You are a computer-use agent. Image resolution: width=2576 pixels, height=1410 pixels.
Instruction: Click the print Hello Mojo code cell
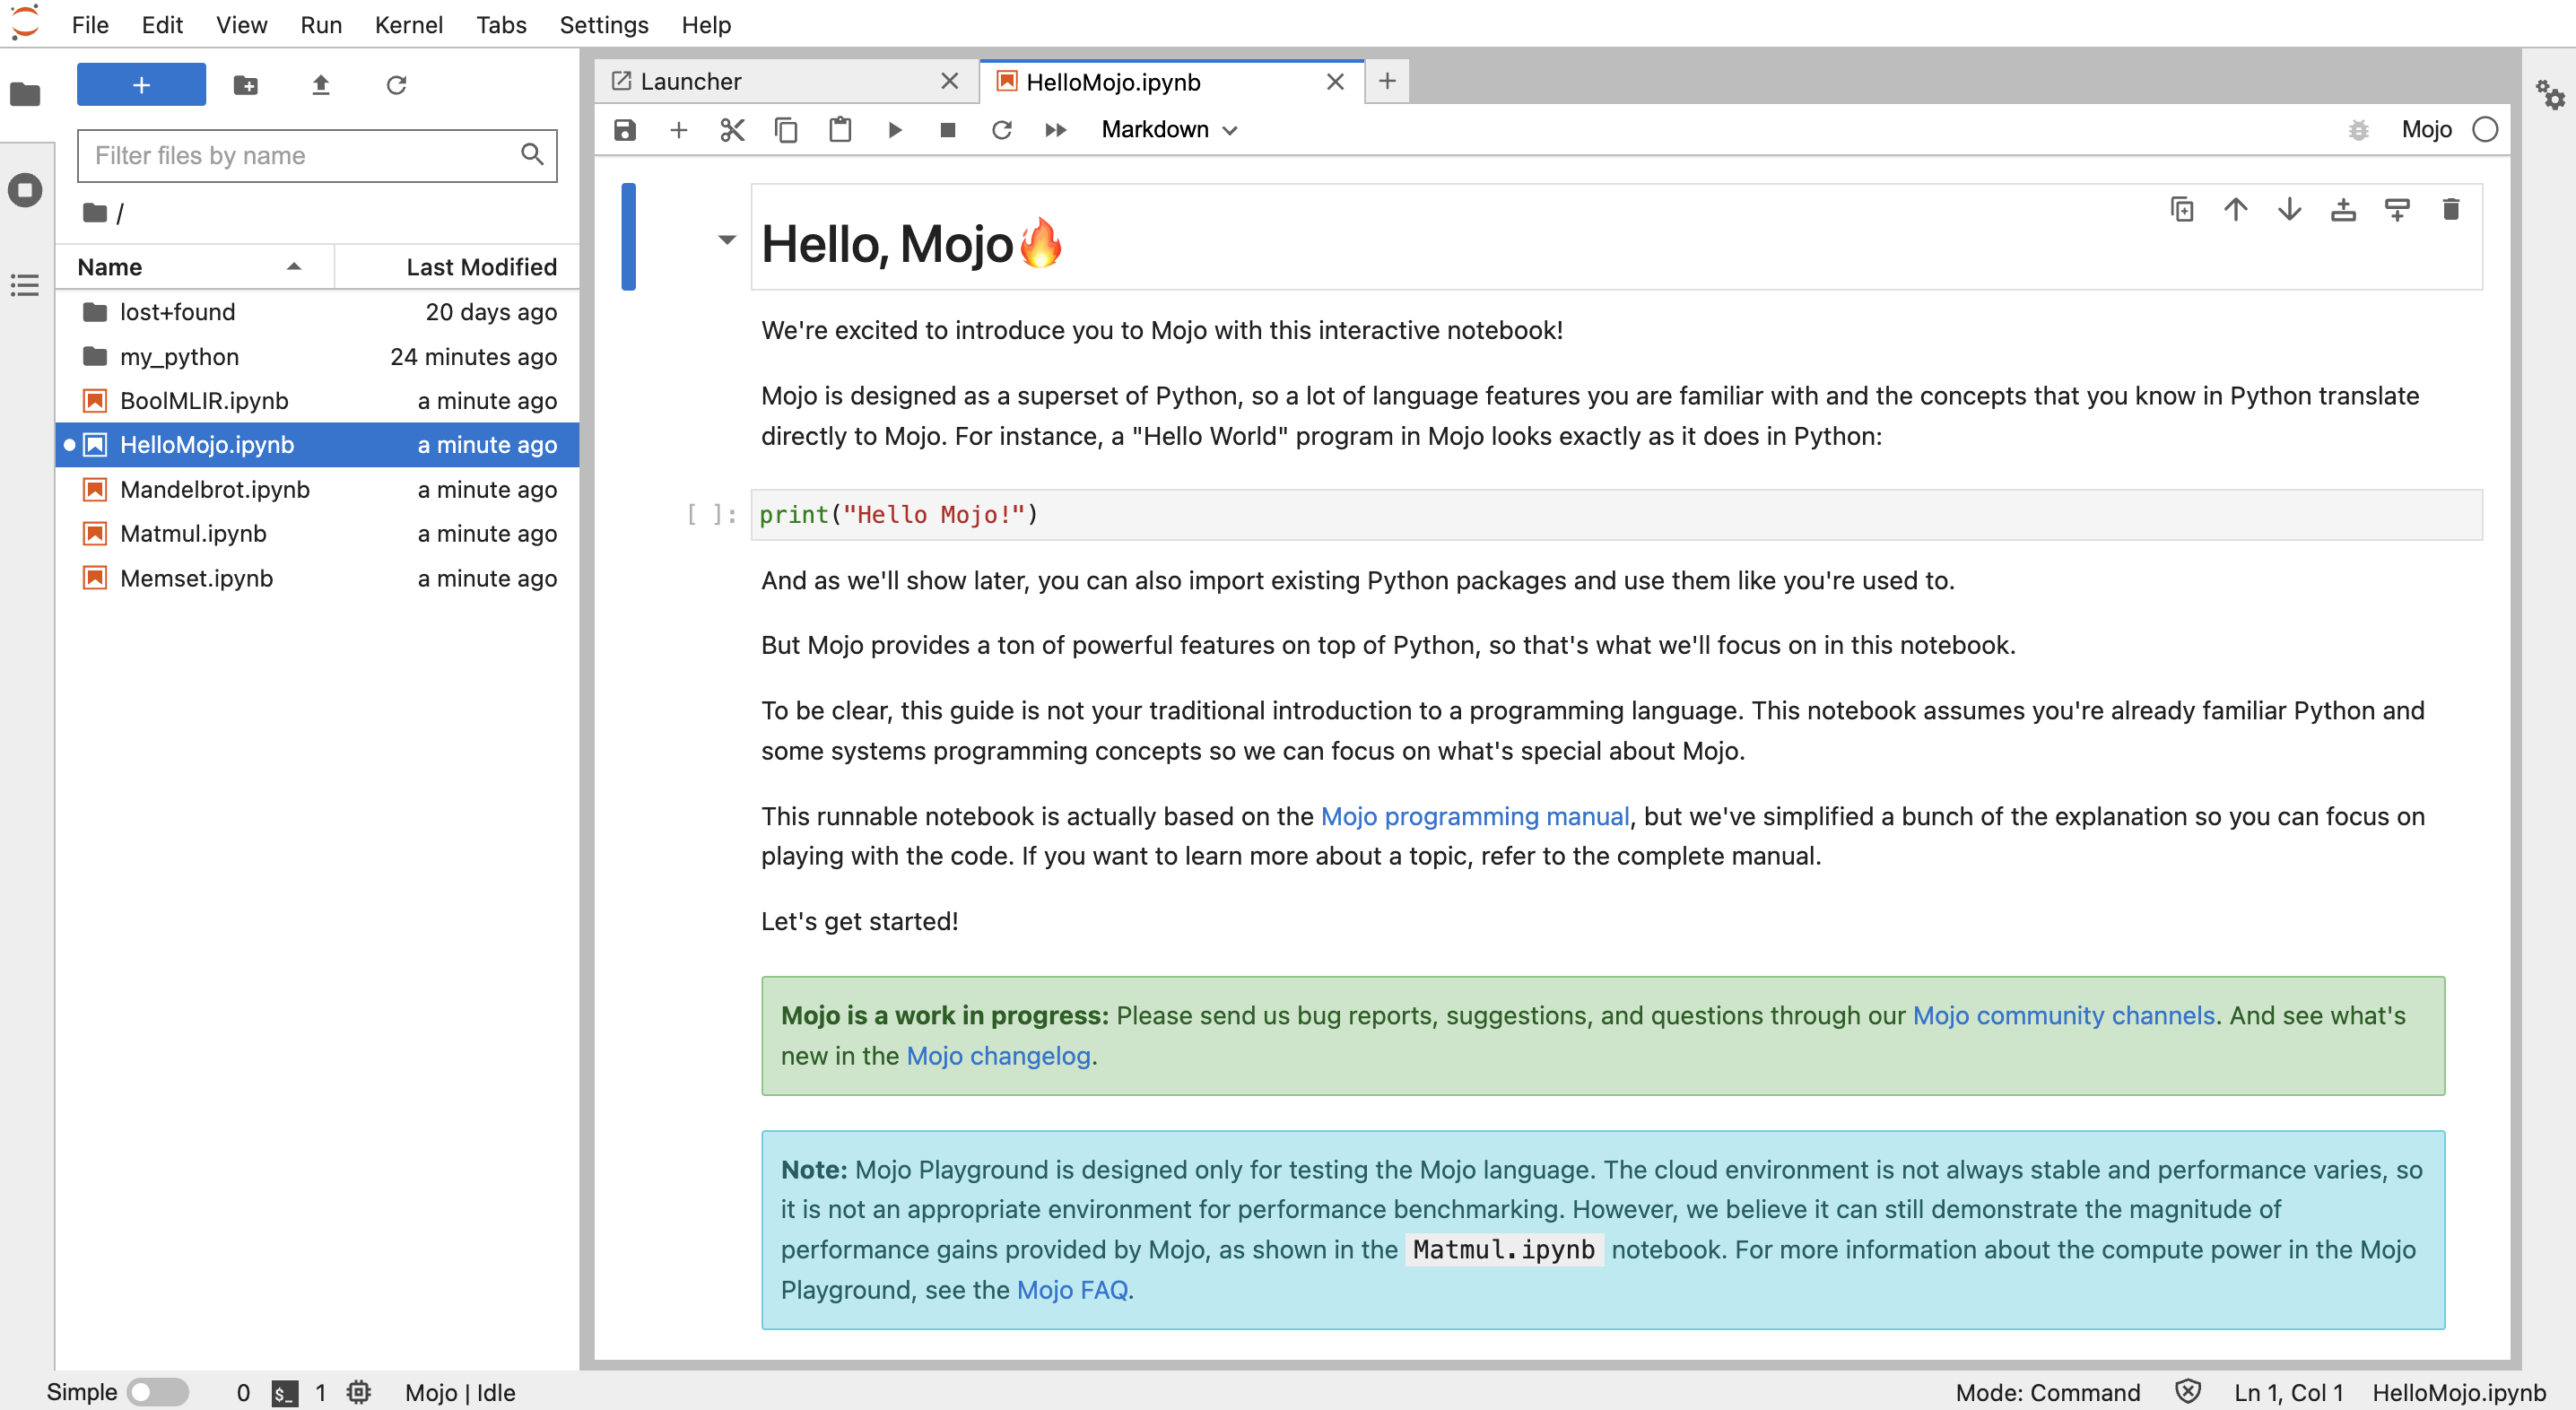coord(1616,515)
